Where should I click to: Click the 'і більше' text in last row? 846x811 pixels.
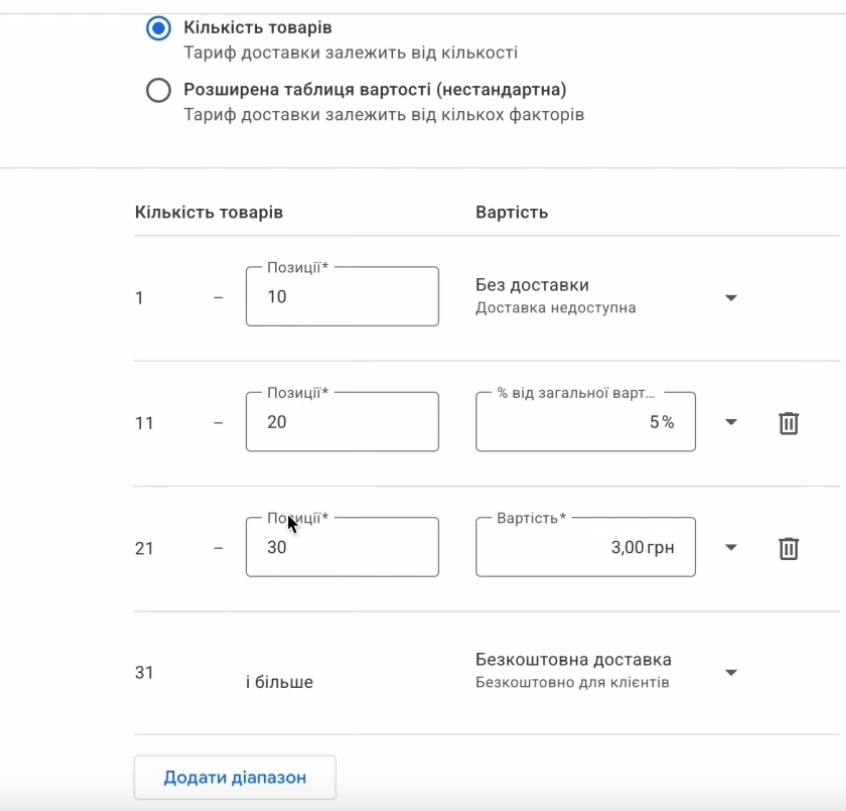tap(279, 683)
